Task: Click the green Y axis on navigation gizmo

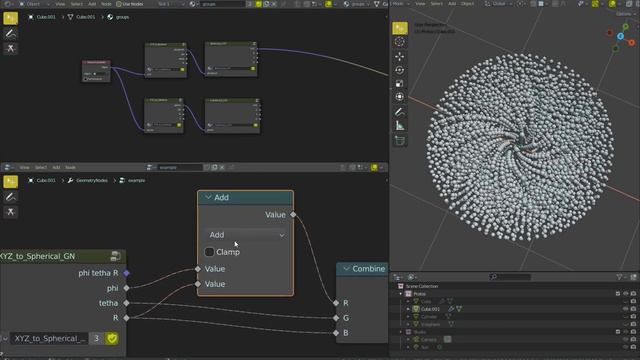Action: (x=625, y=27)
